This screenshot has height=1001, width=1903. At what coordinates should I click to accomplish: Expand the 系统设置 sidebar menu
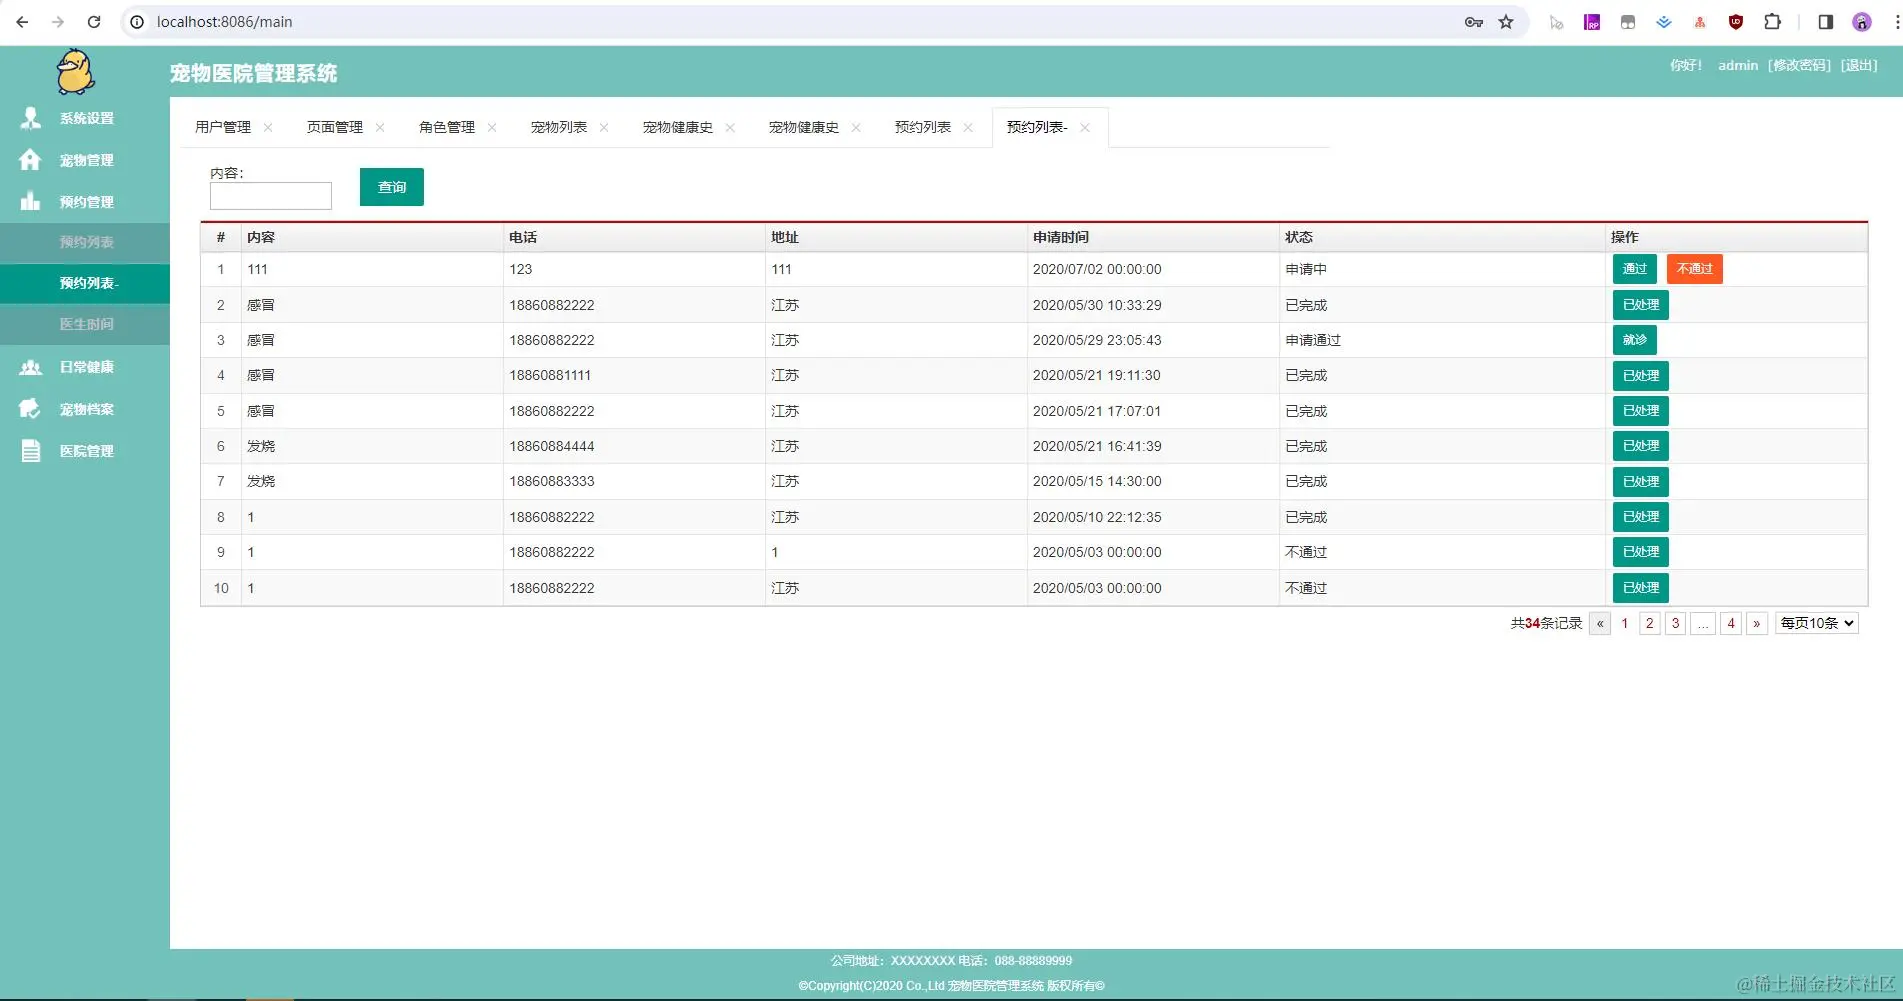point(85,118)
